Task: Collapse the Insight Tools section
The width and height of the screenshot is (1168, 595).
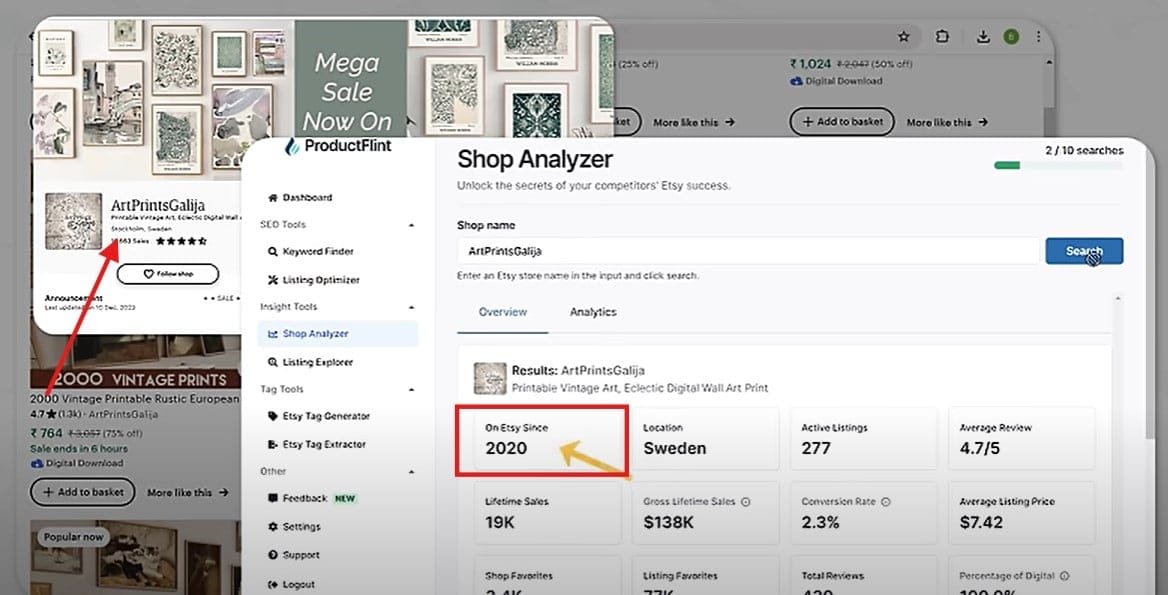Action: [412, 307]
